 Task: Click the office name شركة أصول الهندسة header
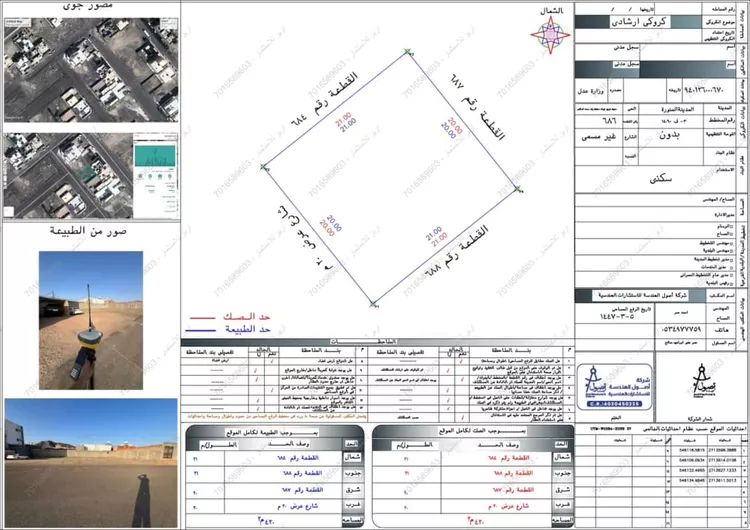click(x=641, y=295)
